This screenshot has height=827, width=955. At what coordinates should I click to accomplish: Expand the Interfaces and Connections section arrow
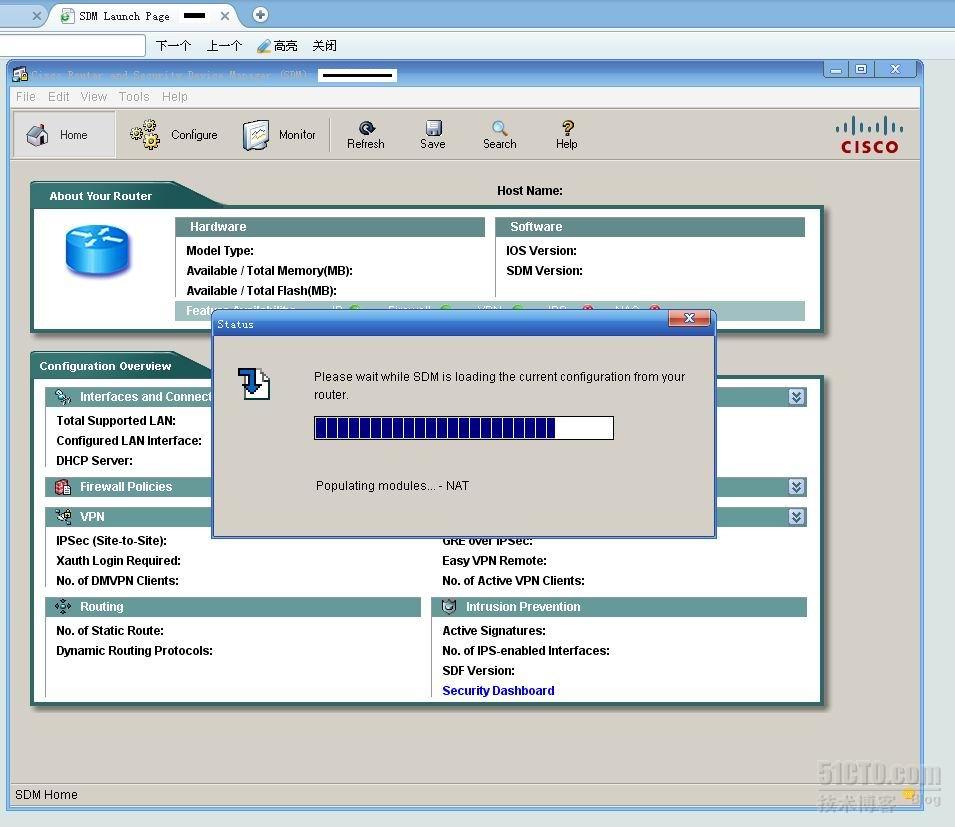point(796,397)
